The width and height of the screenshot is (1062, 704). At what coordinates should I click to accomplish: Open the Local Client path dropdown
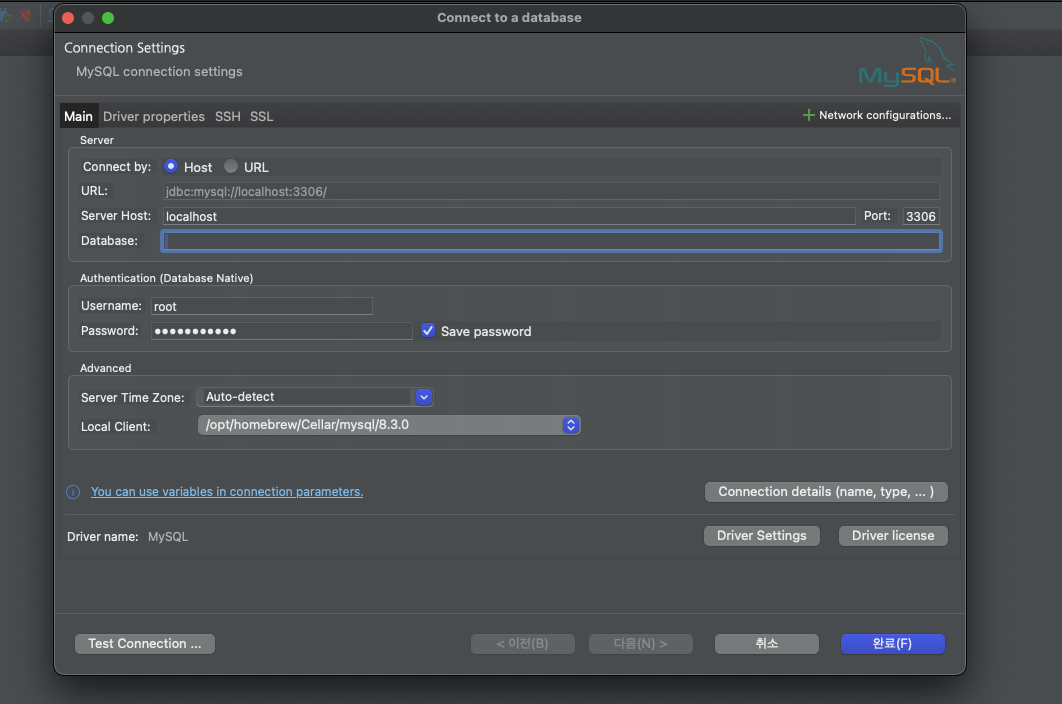389,425
